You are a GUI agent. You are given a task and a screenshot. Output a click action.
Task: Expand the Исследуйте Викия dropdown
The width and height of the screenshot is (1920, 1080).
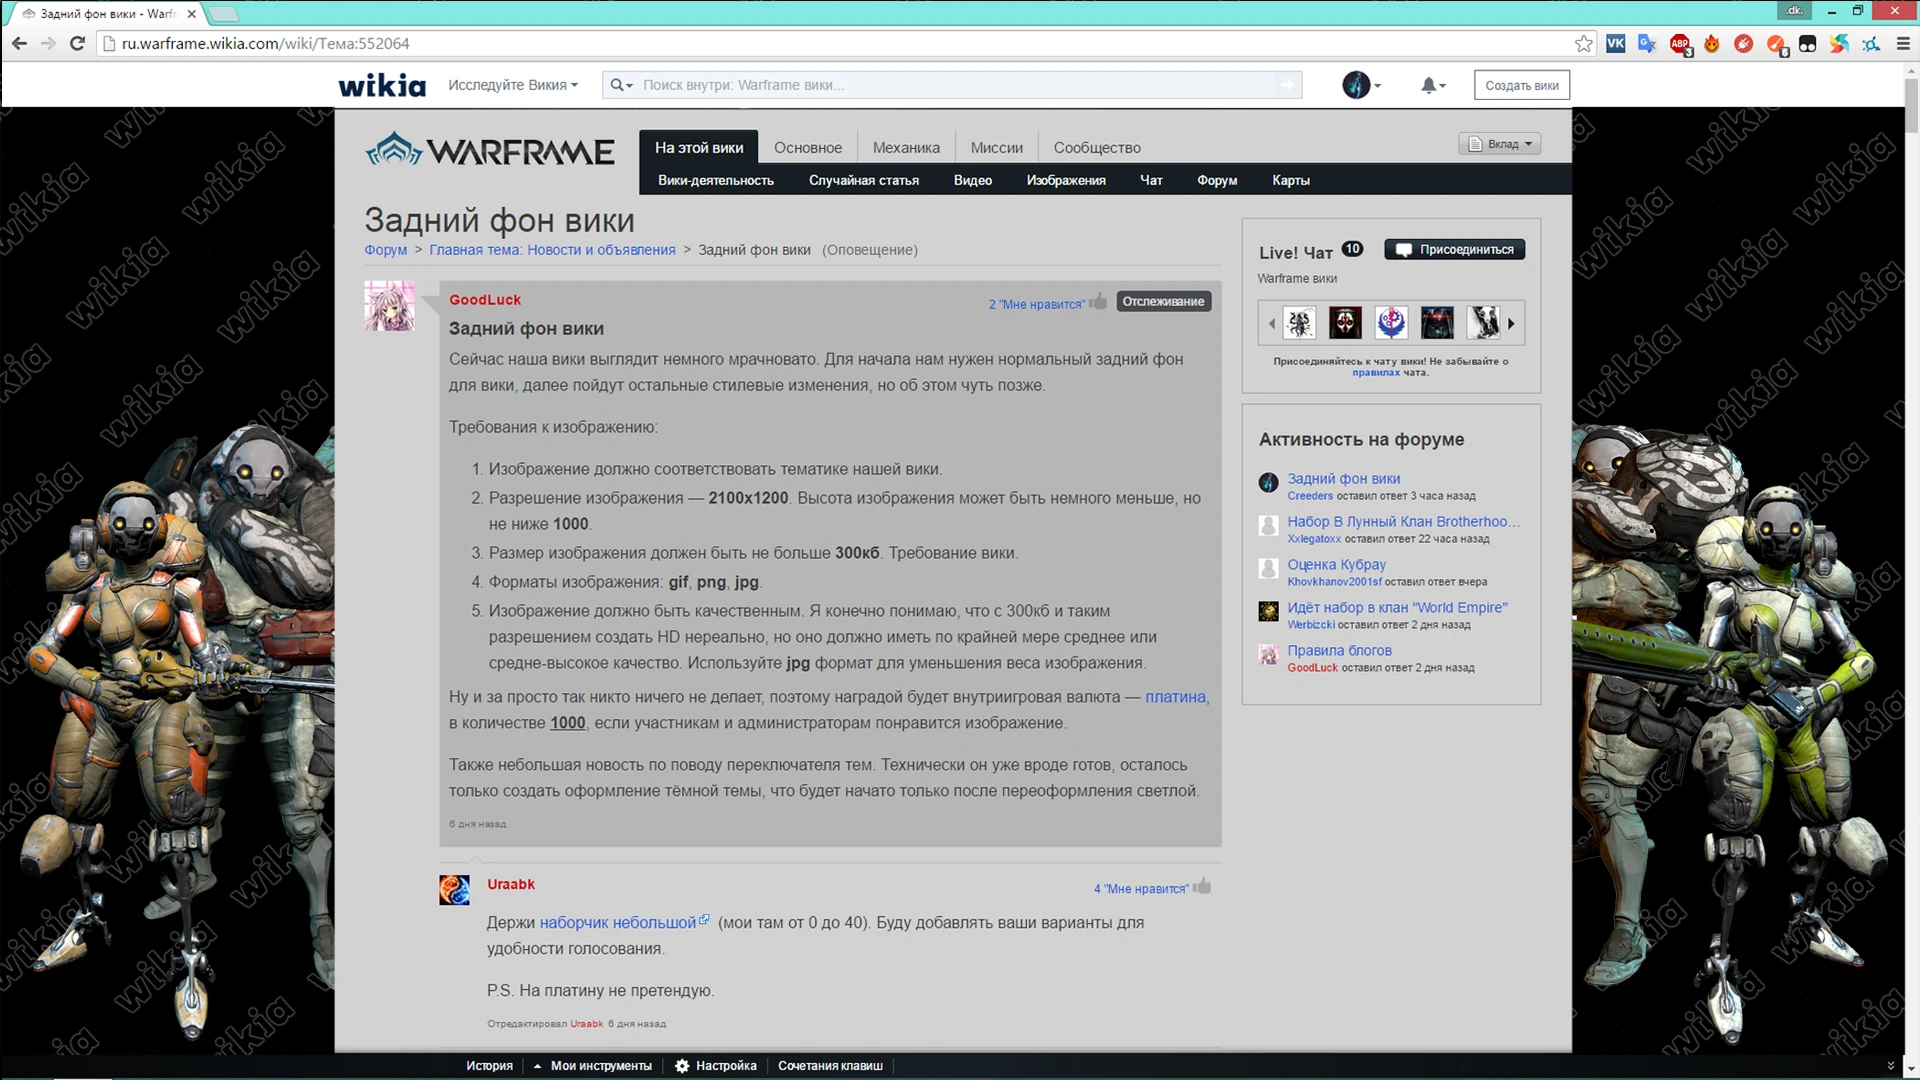tap(513, 85)
